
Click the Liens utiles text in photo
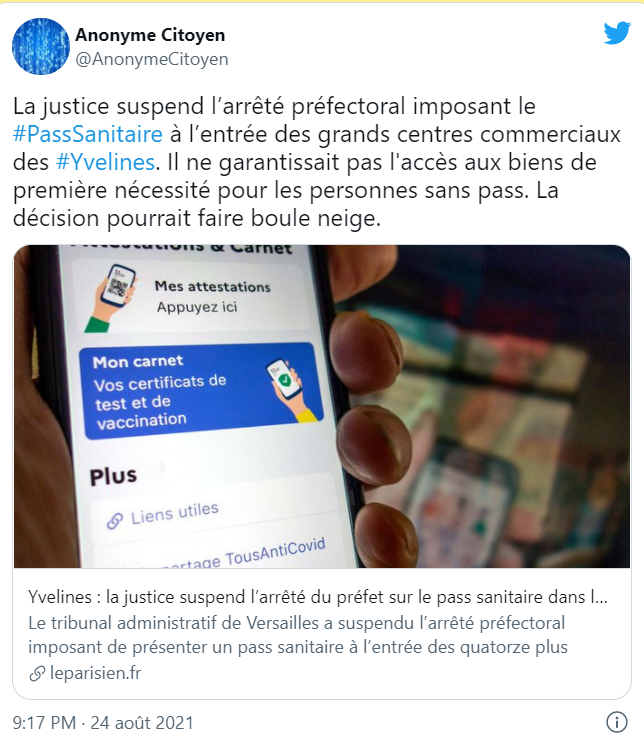coord(174,513)
